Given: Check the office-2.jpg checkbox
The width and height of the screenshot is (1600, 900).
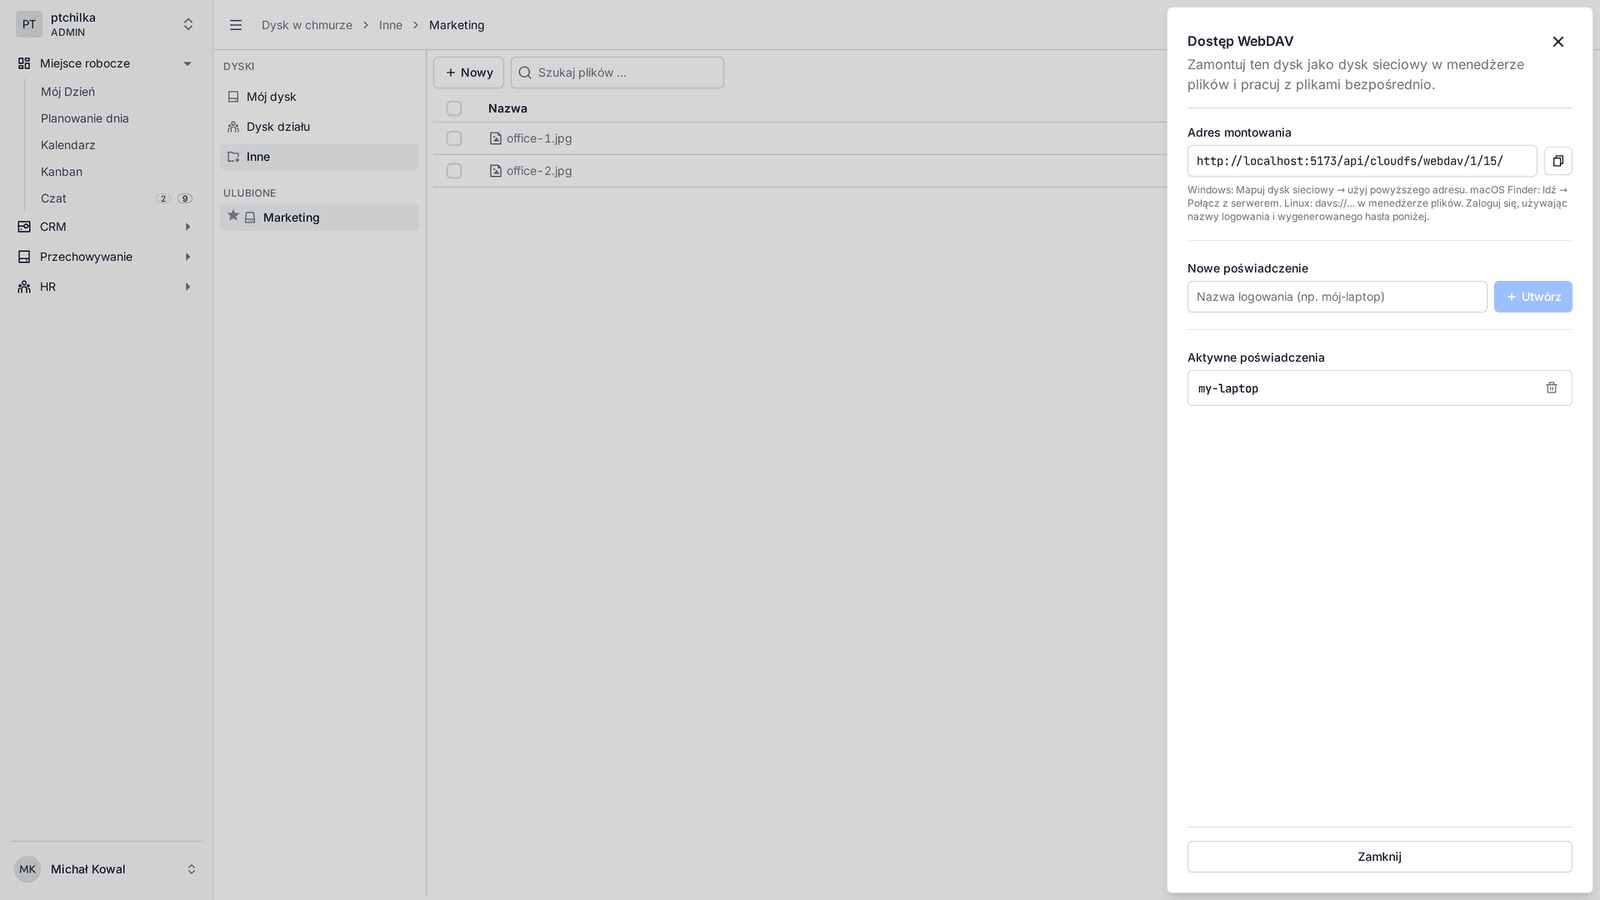Looking at the screenshot, I should [x=454, y=171].
